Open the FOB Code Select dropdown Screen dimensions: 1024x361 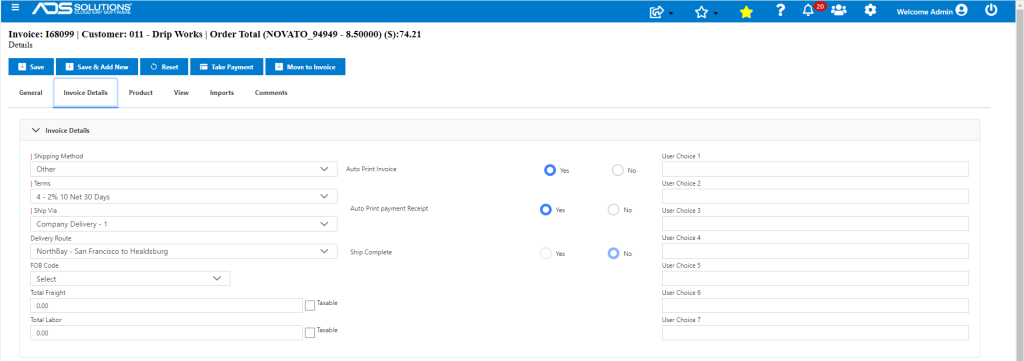coord(131,279)
